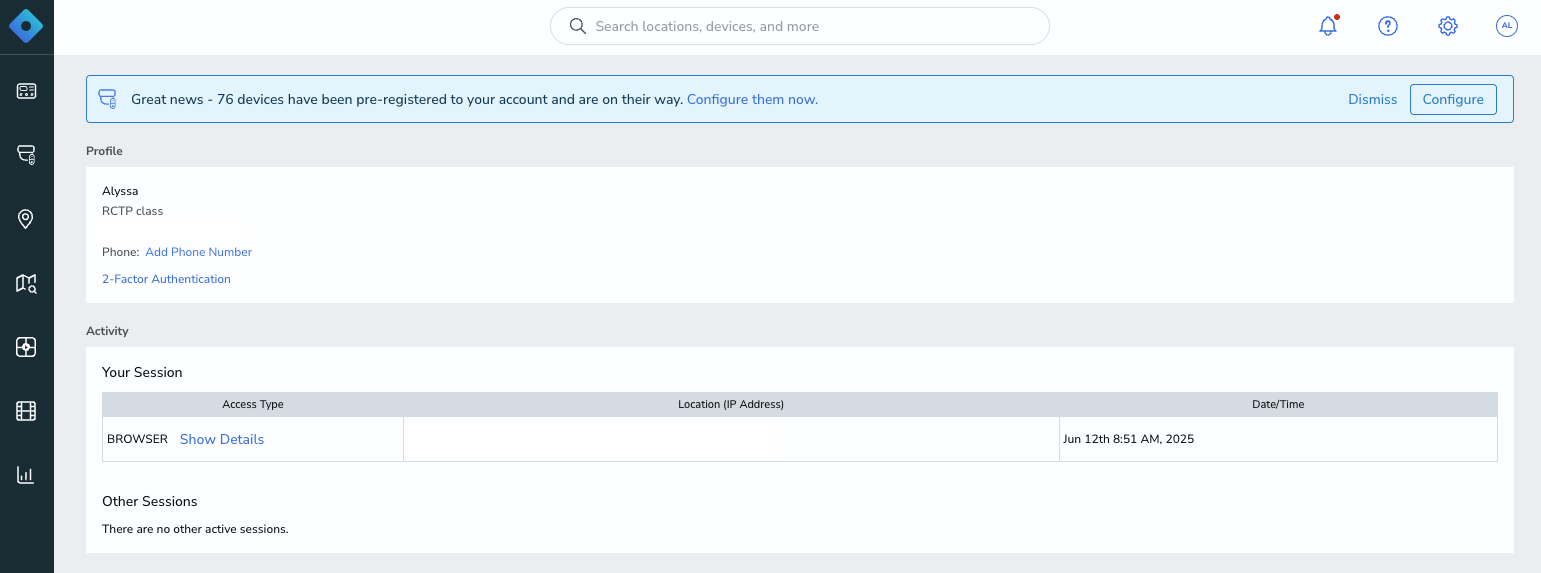
Task: Click the 'RCTP class' organization text
Action: click(132, 211)
